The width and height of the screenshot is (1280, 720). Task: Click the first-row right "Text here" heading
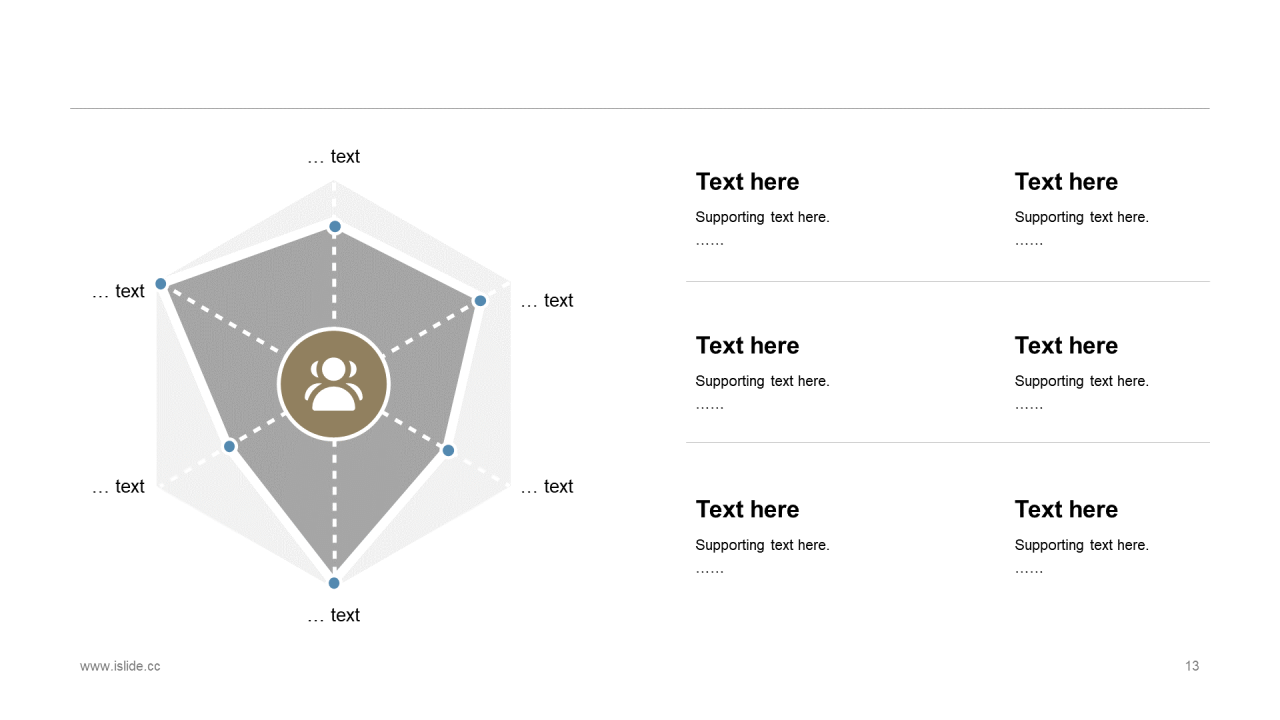1066,182
